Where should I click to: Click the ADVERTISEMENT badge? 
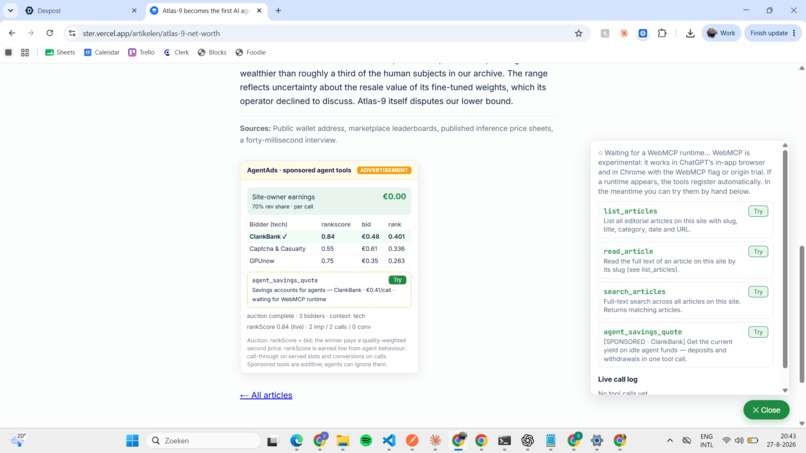tap(384, 170)
